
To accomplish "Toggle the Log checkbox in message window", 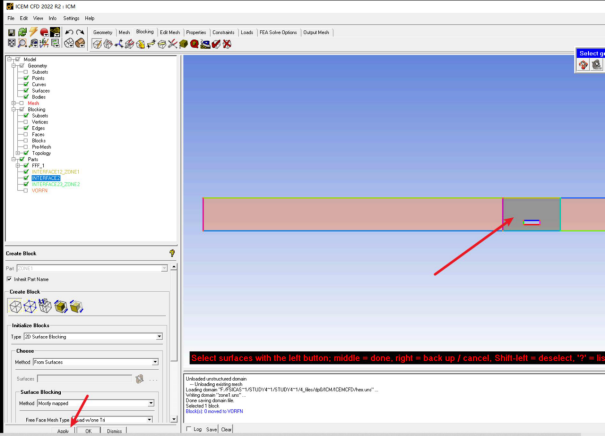I will (x=189, y=429).
